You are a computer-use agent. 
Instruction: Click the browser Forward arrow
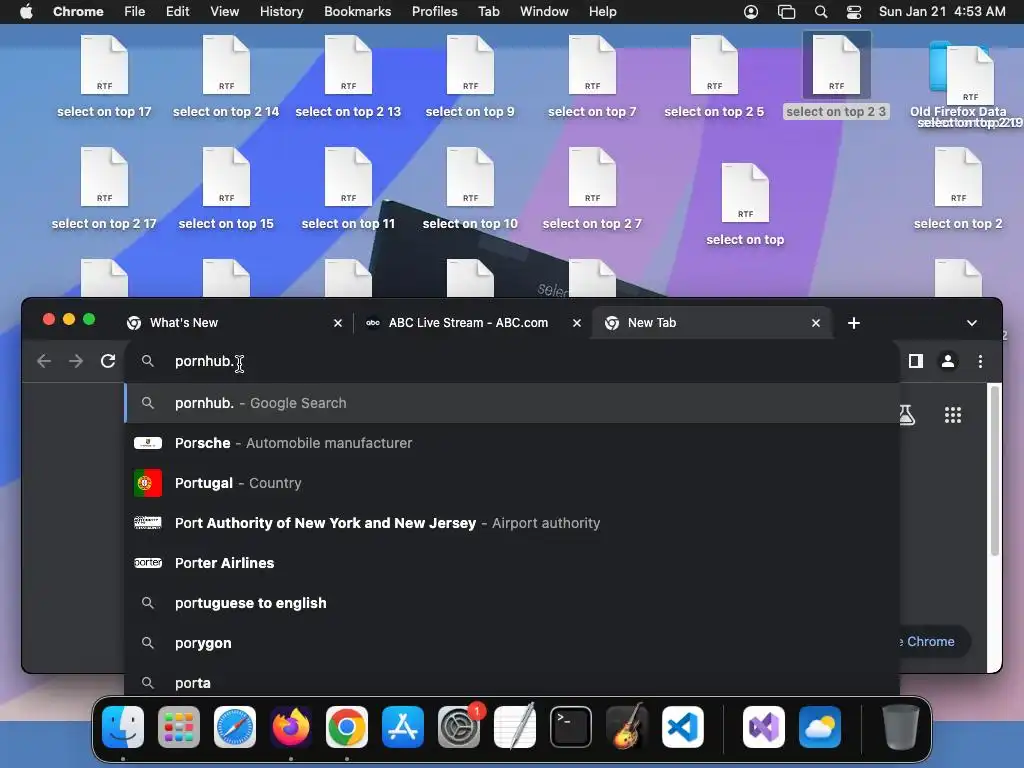click(x=76, y=361)
